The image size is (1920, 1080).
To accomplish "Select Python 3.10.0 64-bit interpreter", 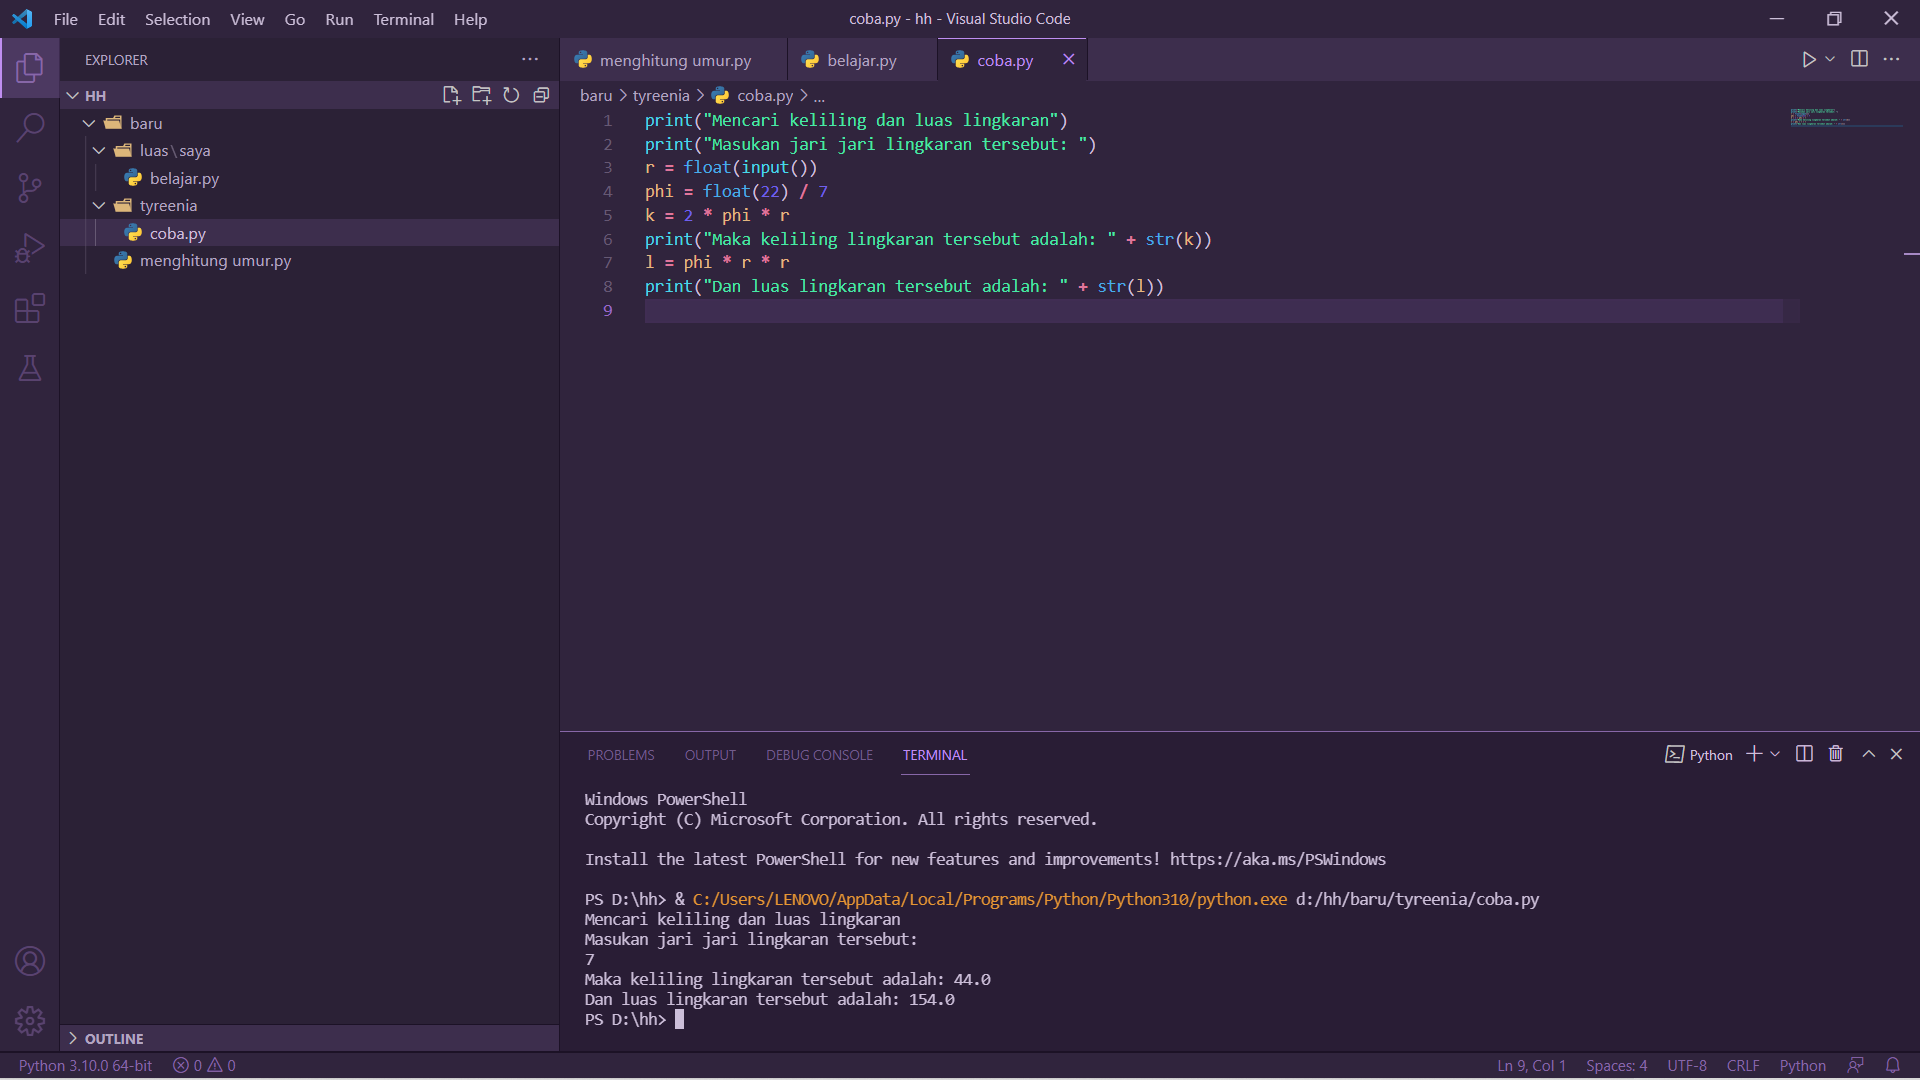I will (x=85, y=1066).
